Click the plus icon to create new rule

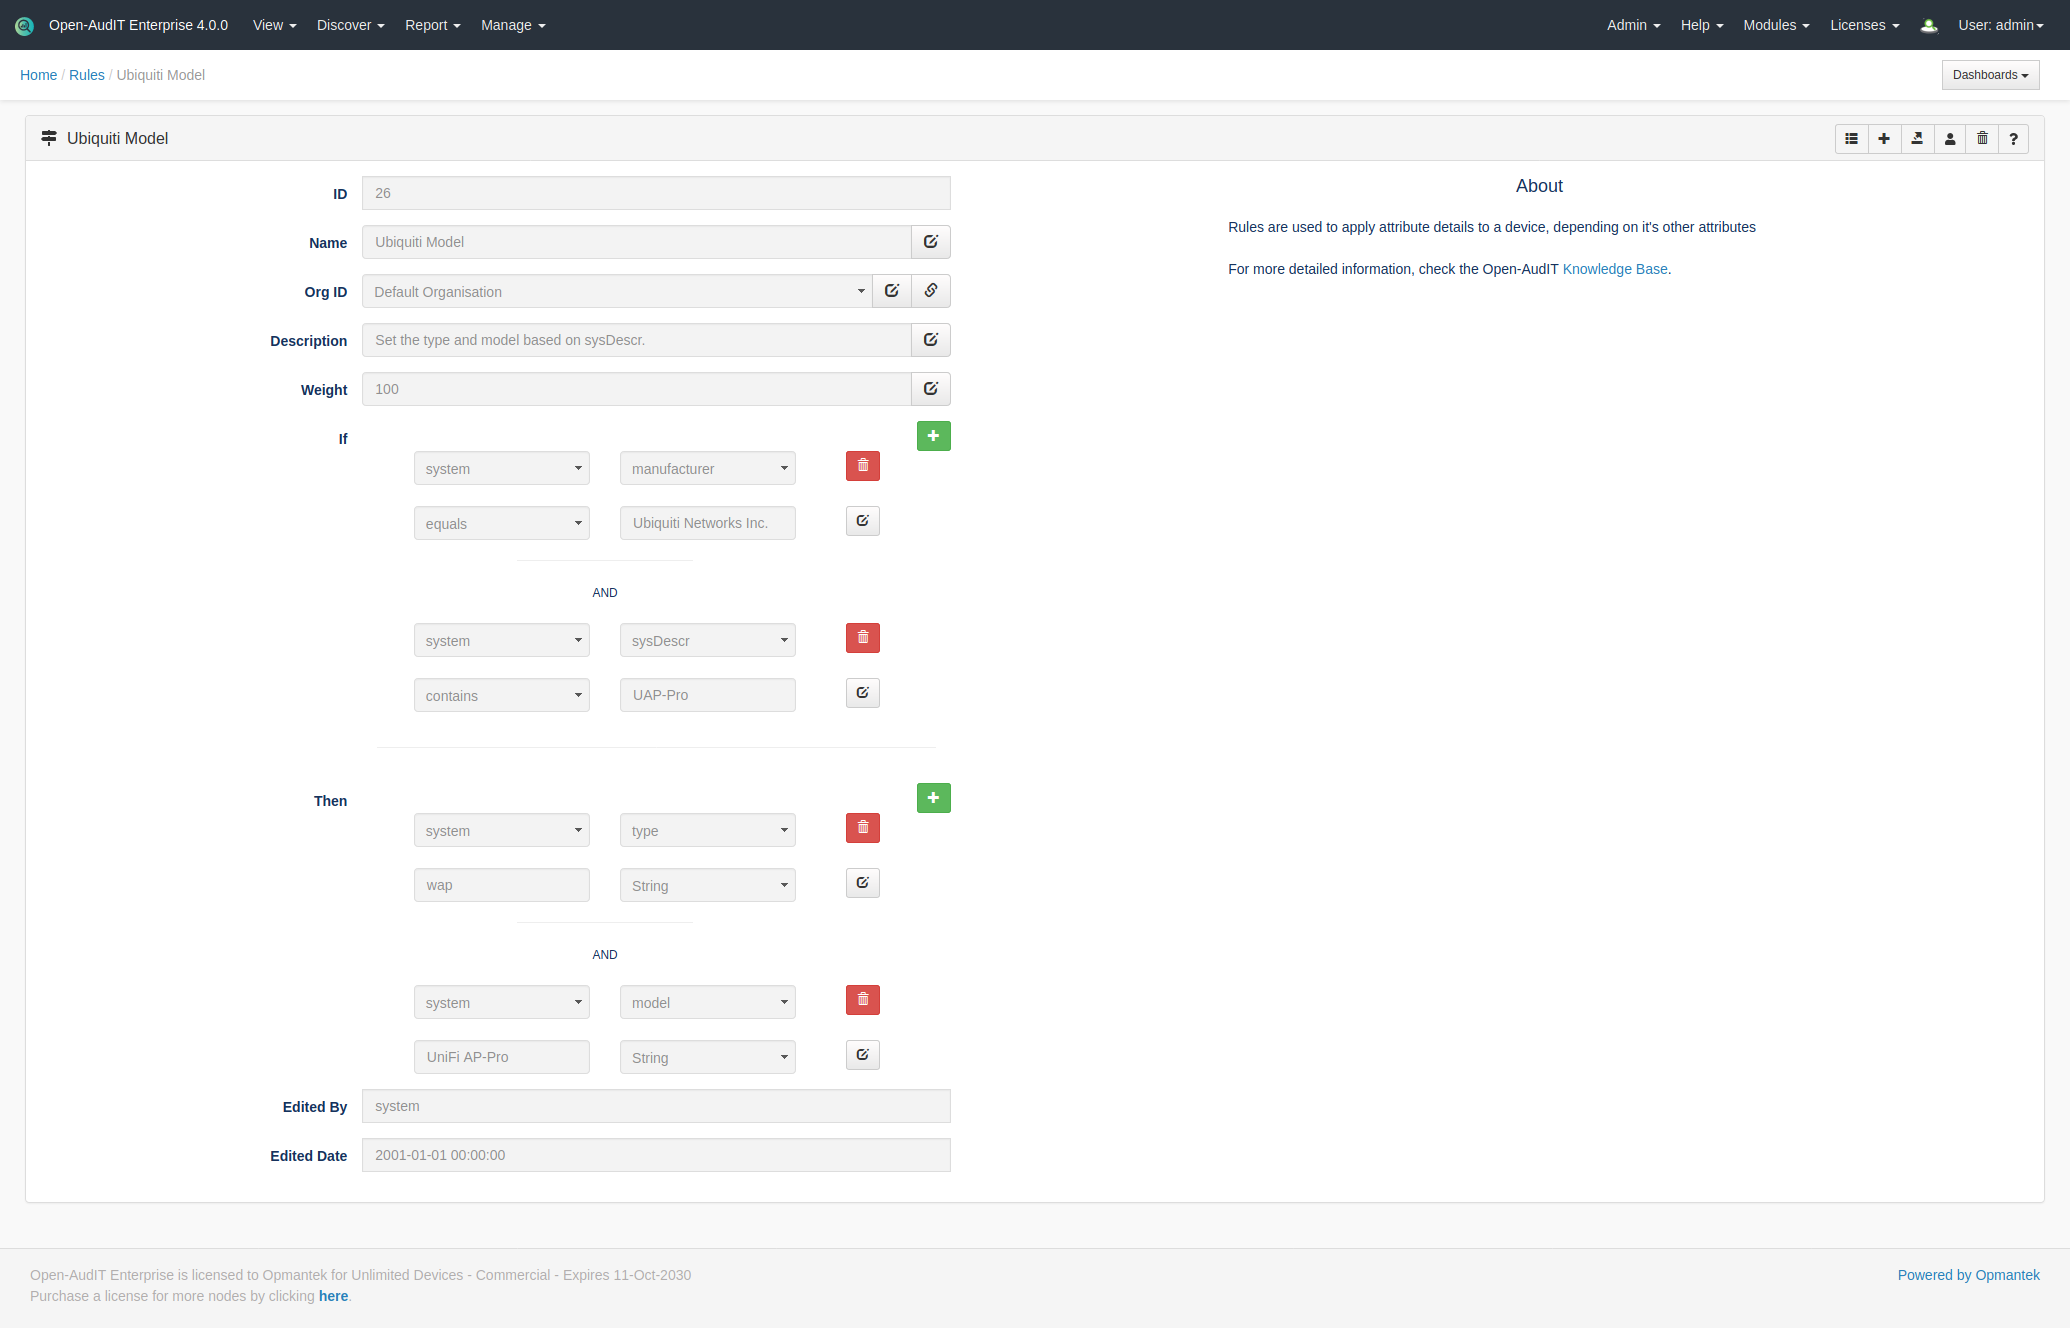click(1884, 139)
